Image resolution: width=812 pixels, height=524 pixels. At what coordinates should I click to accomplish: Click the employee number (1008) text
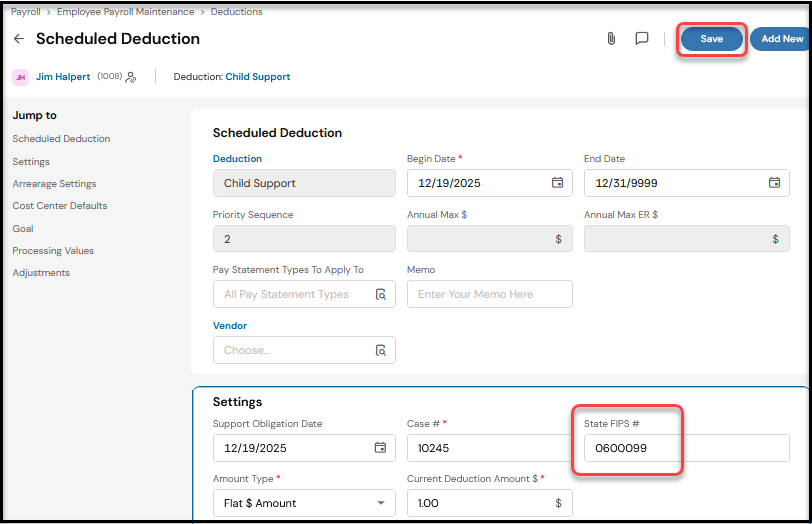(110, 76)
